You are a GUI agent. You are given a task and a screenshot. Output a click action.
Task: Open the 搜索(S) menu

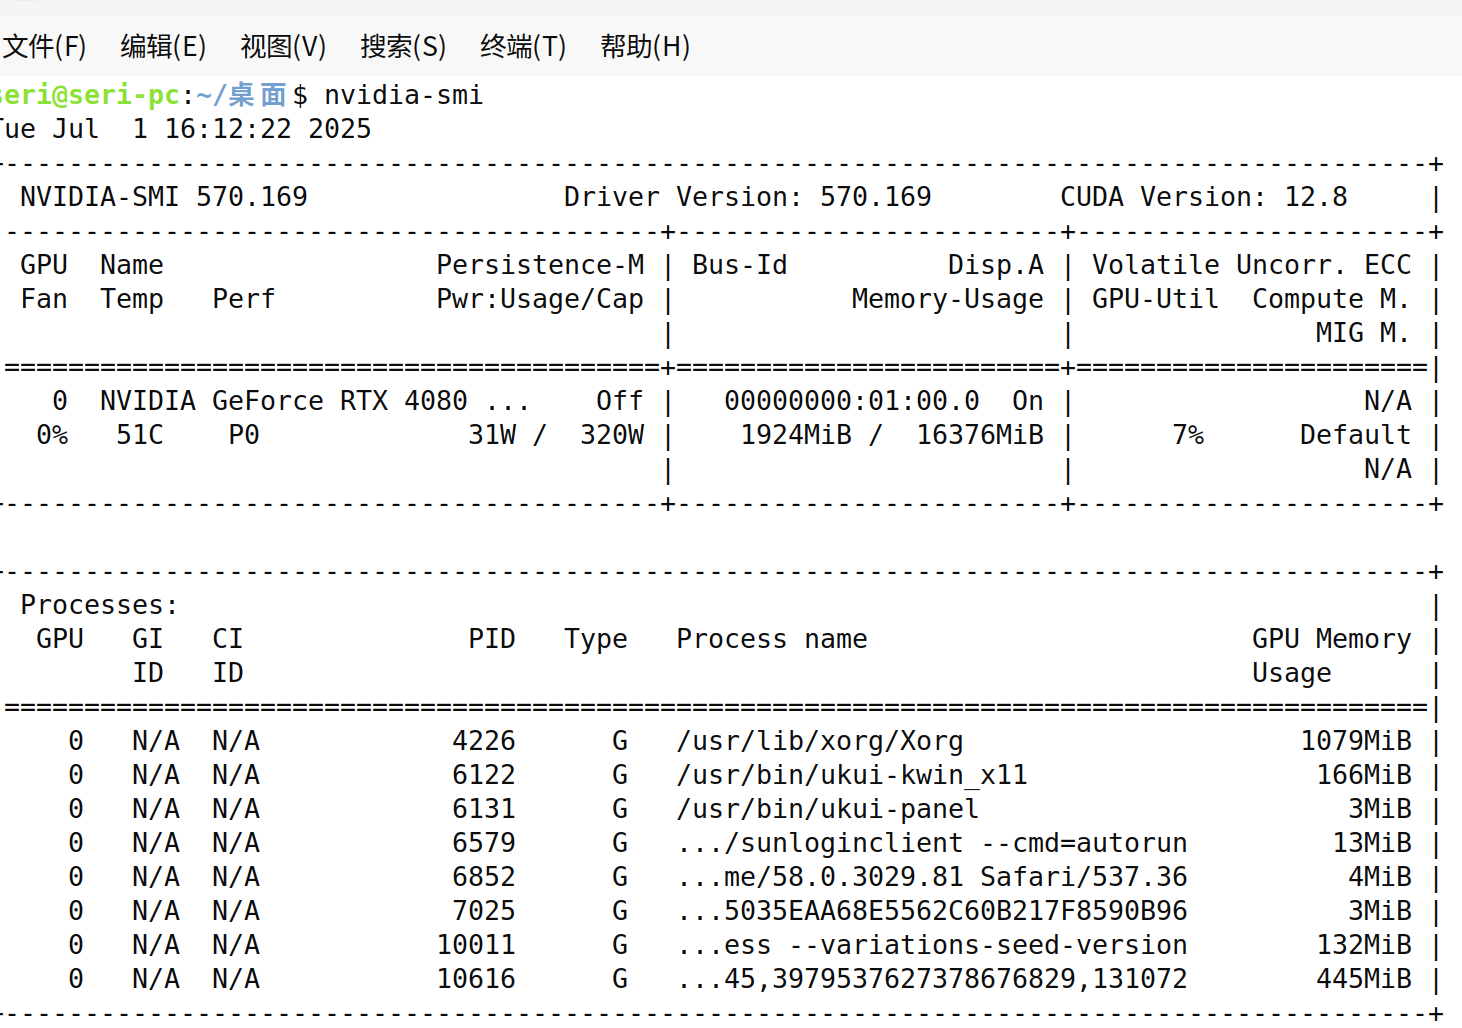click(403, 46)
